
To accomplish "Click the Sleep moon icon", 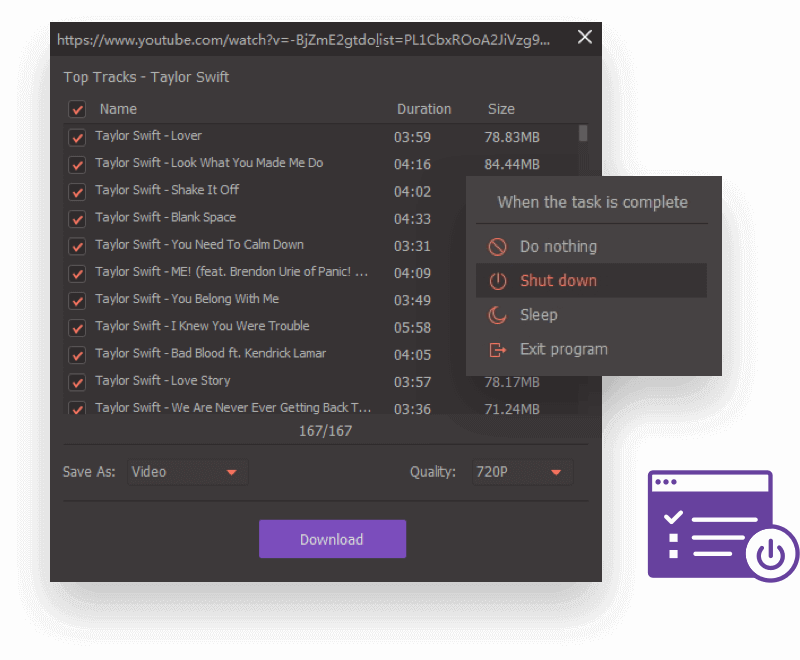I will click(x=497, y=315).
